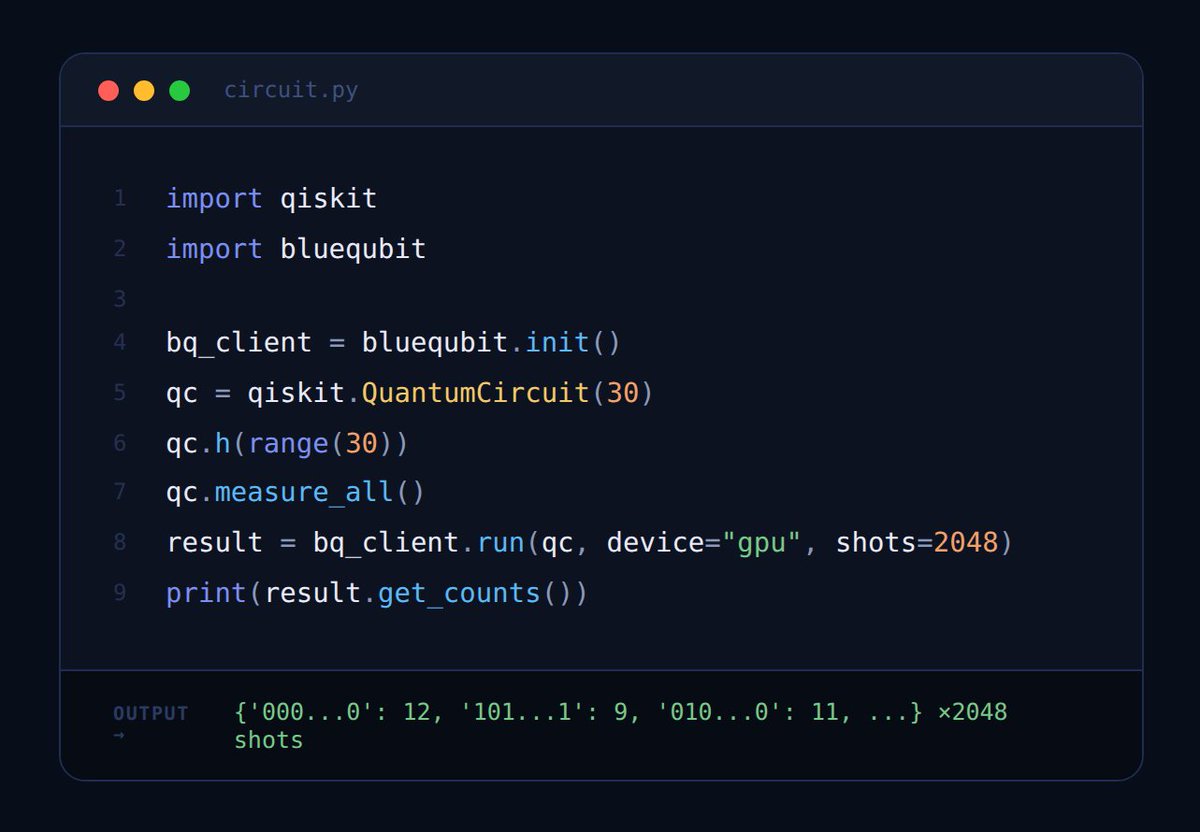Click the 'print' function on line 9
Viewport: 1200px width, 832px height.
click(207, 593)
